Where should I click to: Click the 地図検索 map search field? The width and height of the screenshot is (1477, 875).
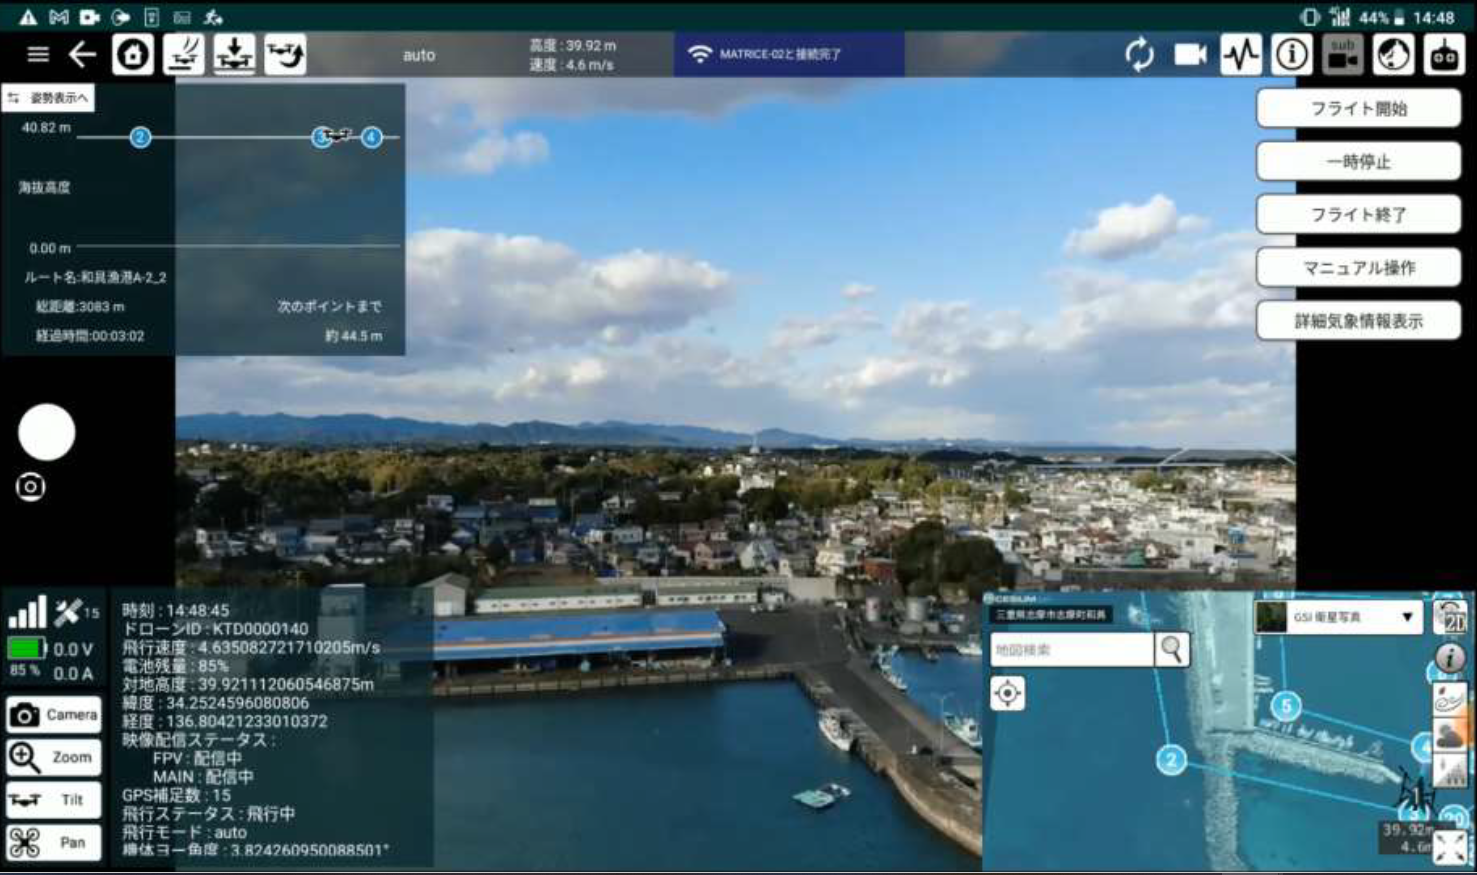point(1071,650)
